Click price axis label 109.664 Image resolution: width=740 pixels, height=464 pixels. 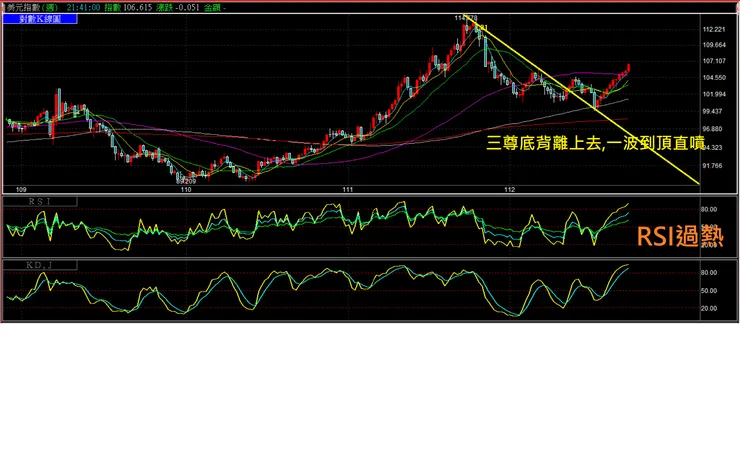[714, 45]
